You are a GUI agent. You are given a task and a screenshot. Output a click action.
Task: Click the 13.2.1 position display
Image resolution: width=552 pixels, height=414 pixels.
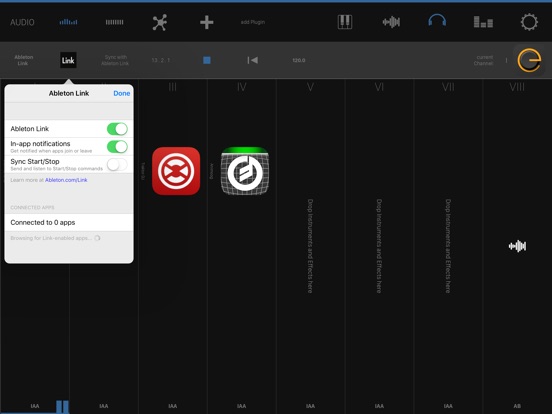(x=161, y=60)
